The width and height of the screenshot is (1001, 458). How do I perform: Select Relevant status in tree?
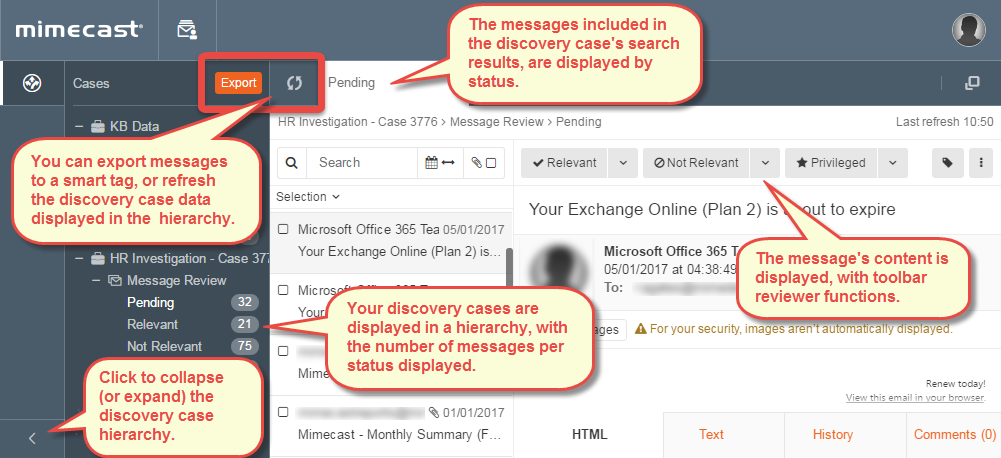153,324
